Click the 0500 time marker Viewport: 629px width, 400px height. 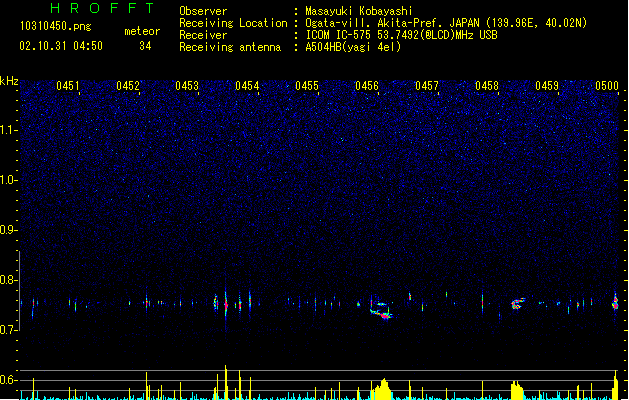[x=607, y=86]
